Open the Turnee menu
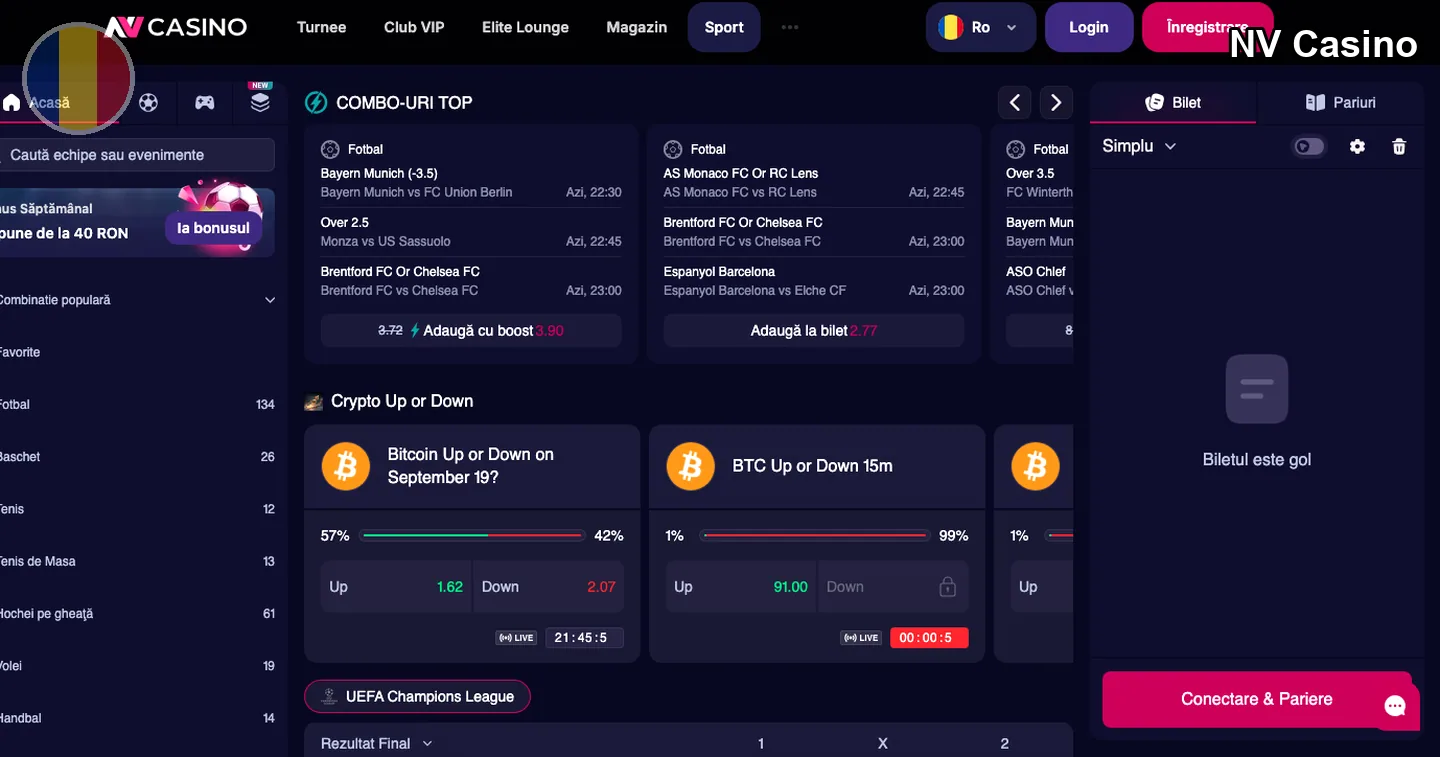This screenshot has width=1440, height=757. pos(322,27)
